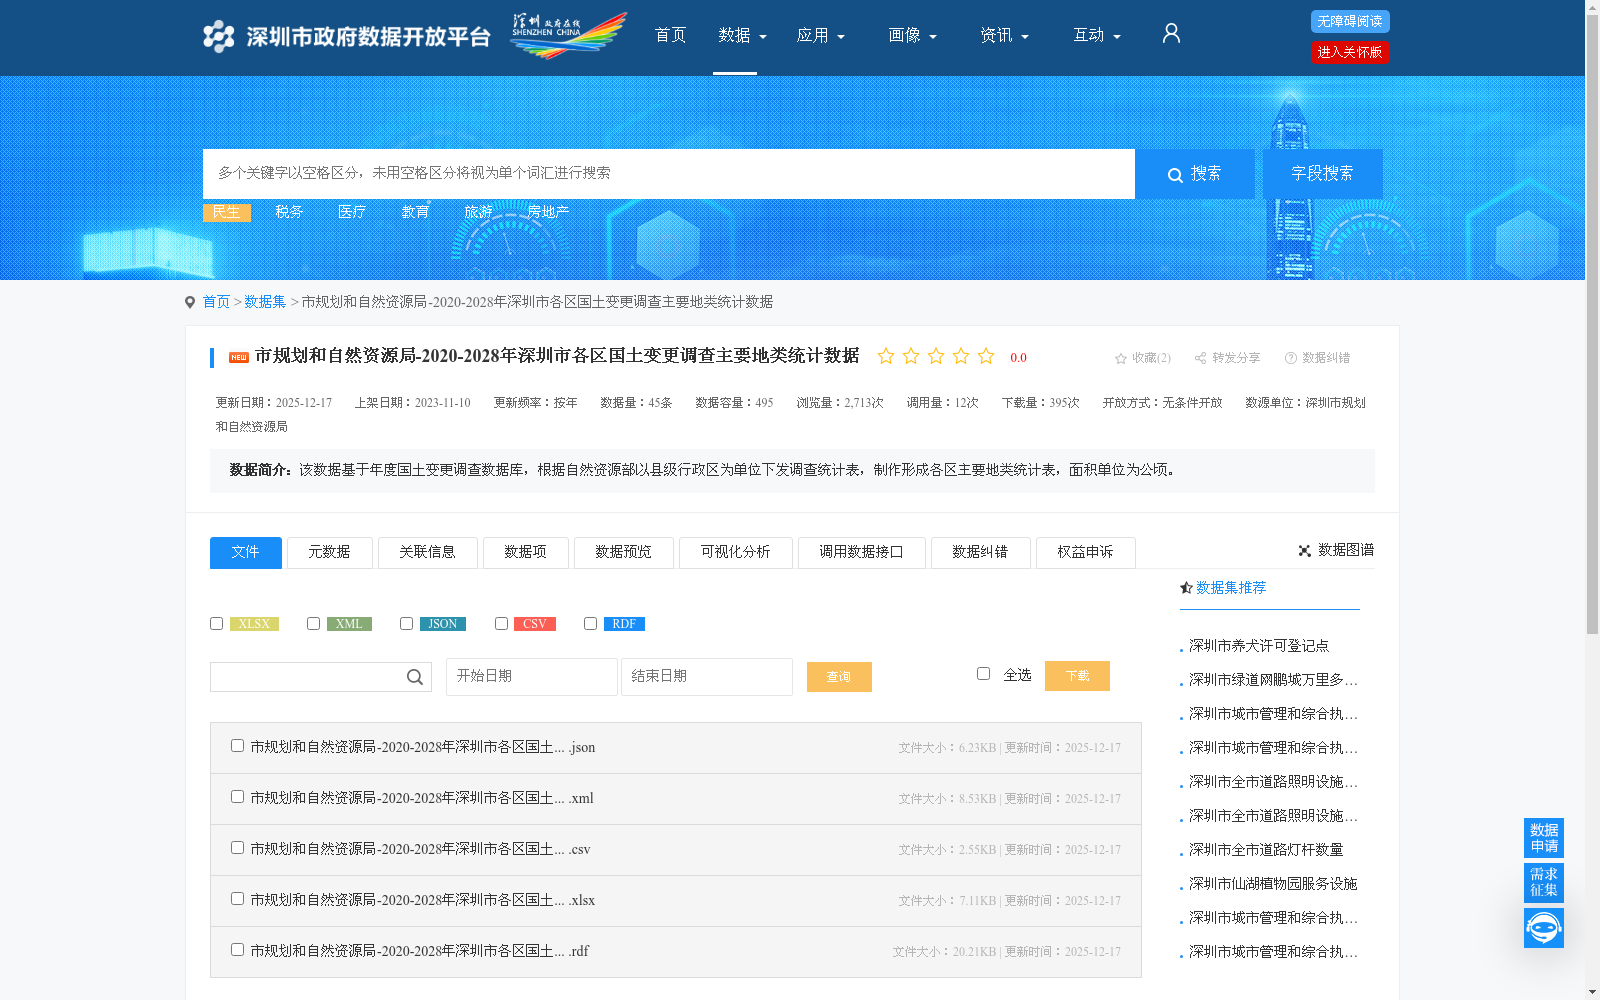Click the floating customer service robot icon

1543,927
